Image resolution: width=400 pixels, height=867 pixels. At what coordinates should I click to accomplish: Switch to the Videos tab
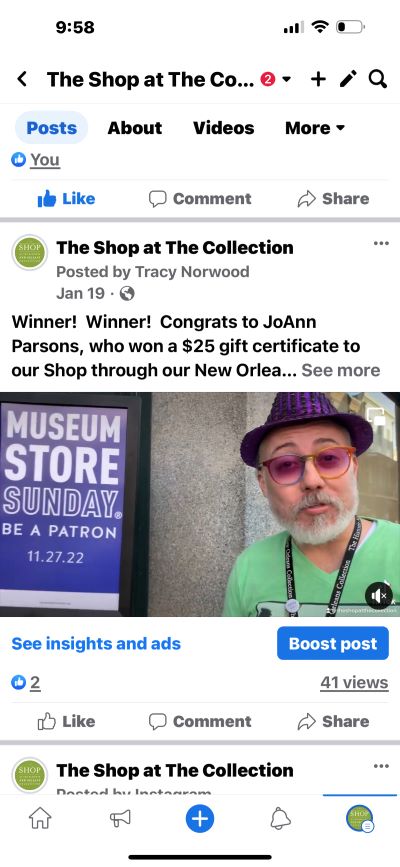click(x=224, y=128)
